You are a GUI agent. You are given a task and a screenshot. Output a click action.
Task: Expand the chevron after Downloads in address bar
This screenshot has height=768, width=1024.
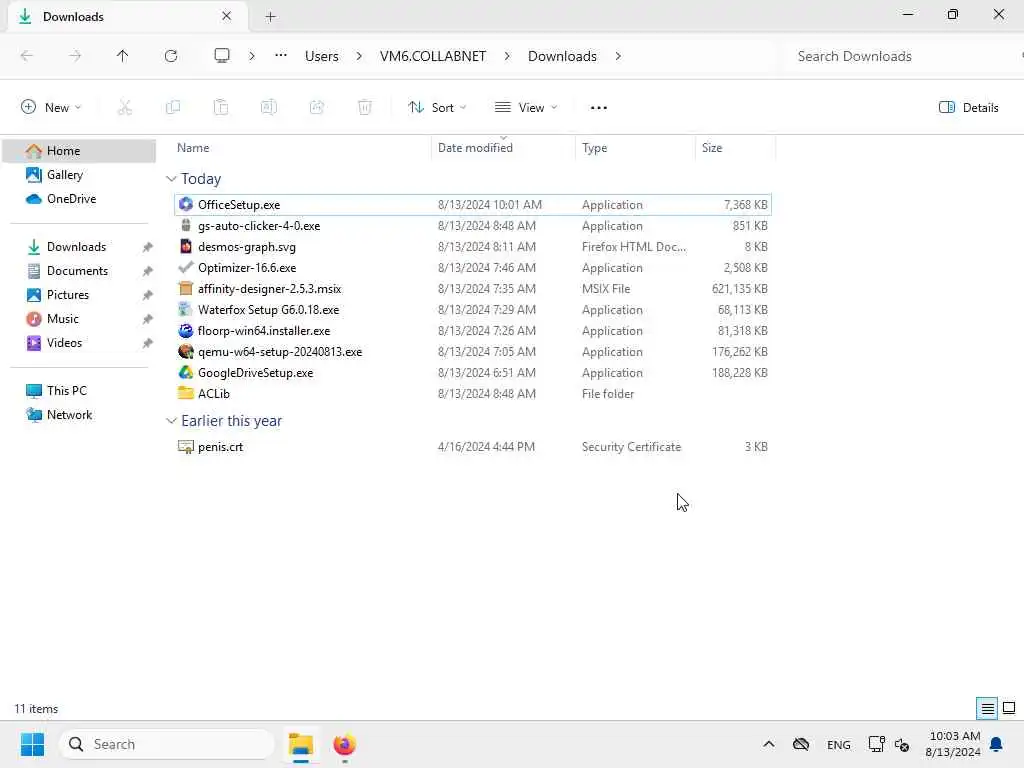pyautogui.click(x=618, y=56)
